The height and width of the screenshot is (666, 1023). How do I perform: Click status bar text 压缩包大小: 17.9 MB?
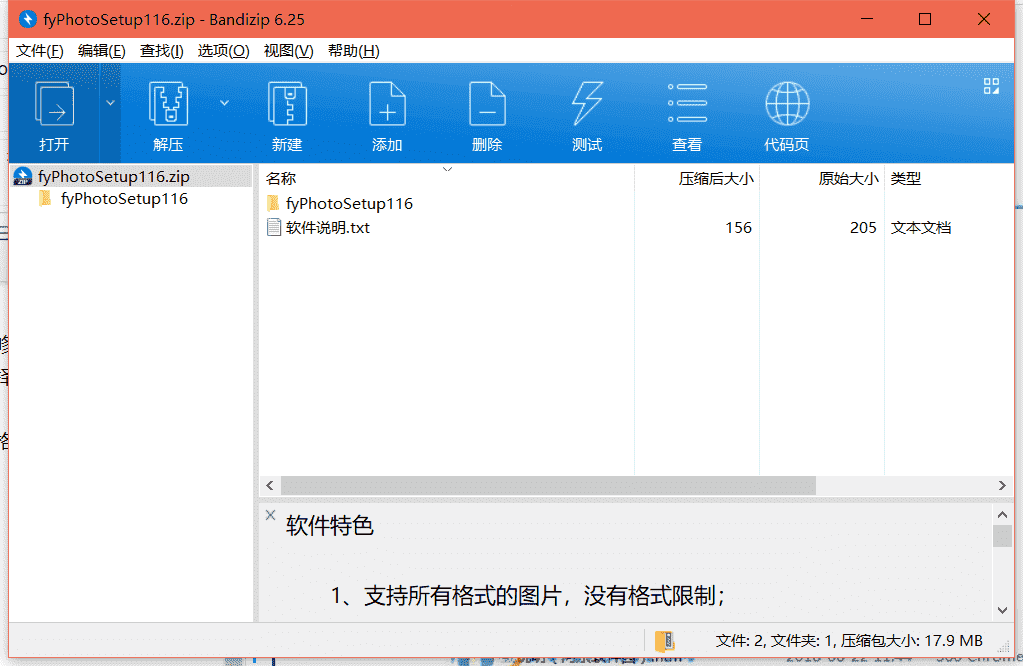pos(911,641)
